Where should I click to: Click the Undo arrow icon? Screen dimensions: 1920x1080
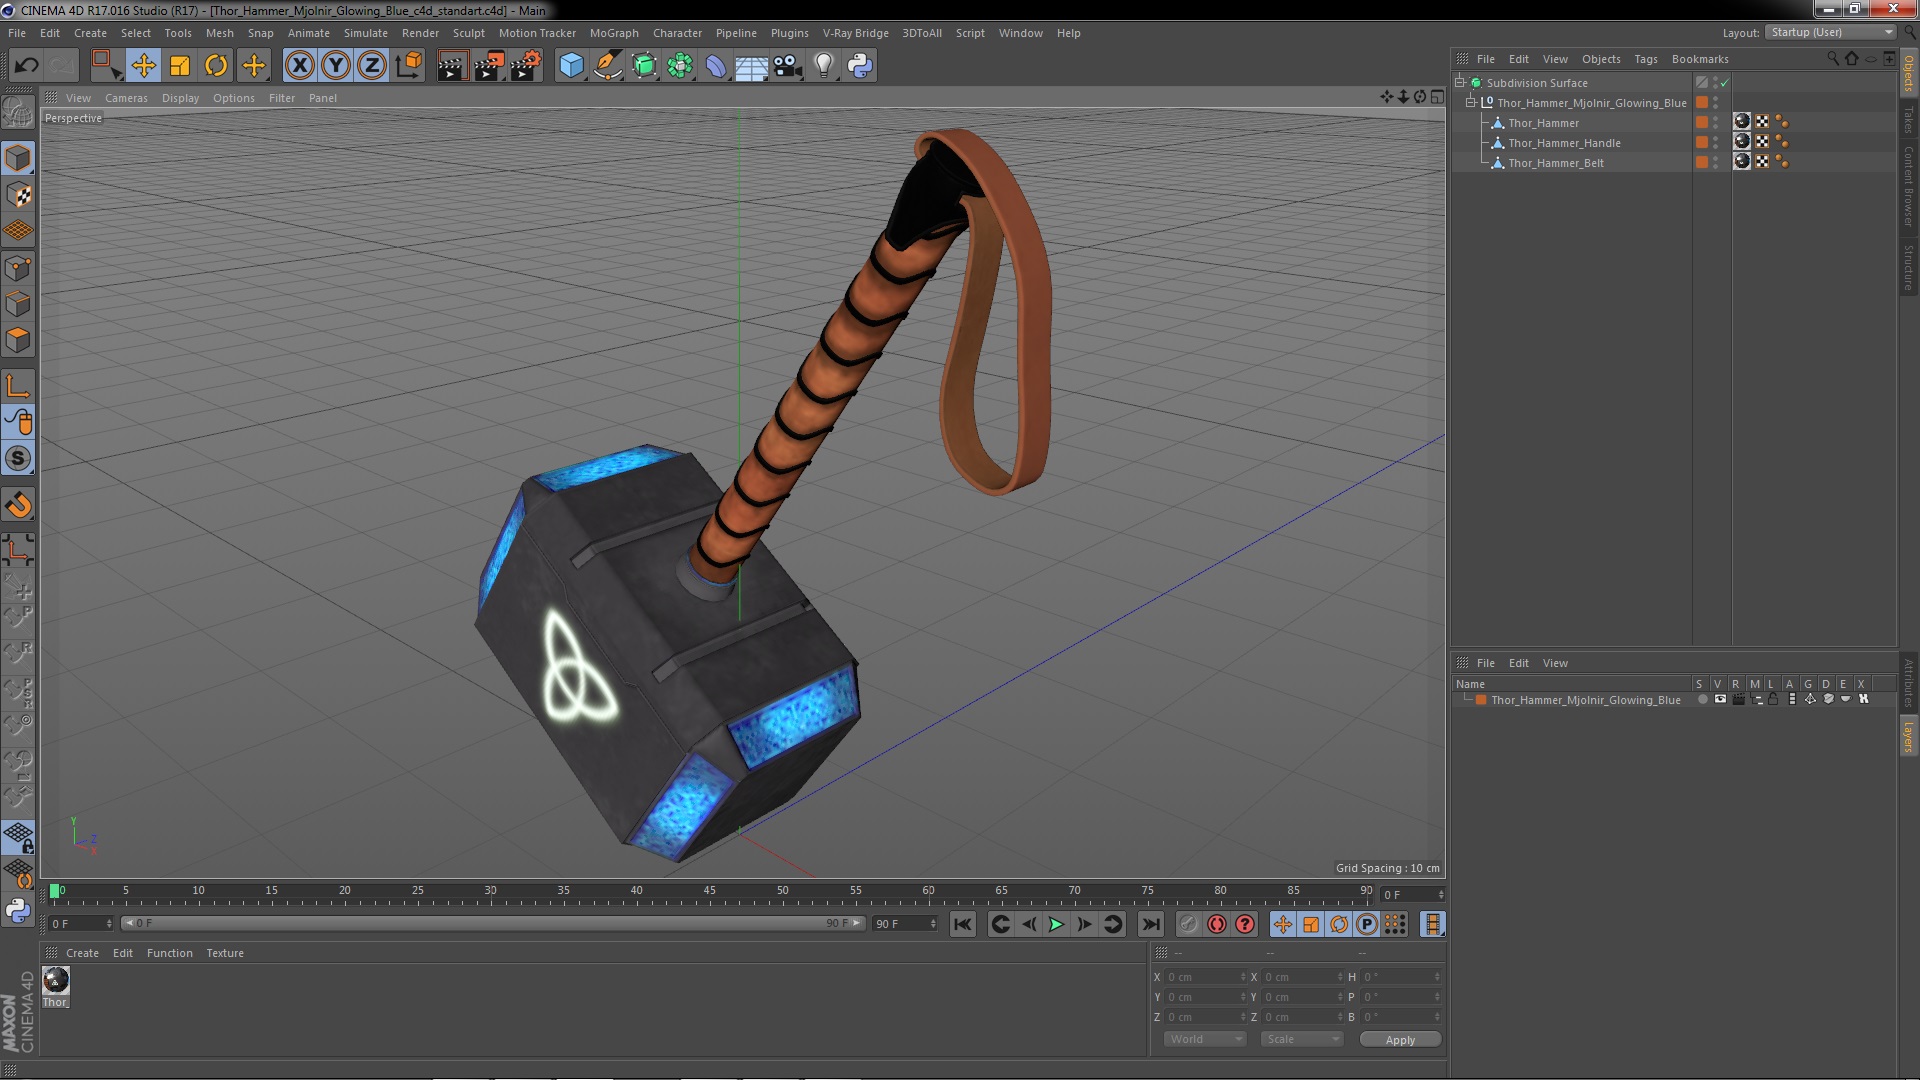(x=27, y=66)
